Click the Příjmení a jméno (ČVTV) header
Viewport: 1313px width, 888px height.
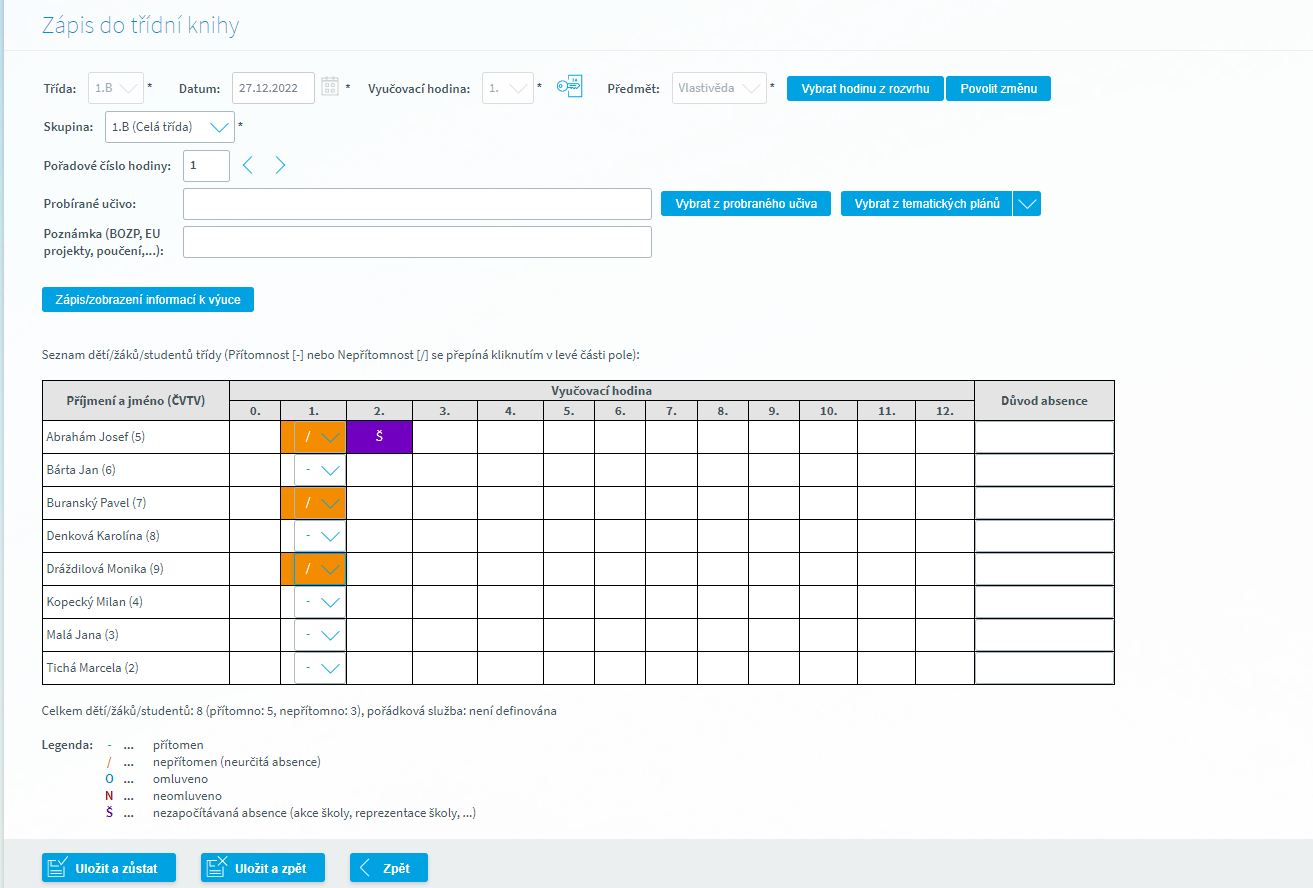coord(136,401)
